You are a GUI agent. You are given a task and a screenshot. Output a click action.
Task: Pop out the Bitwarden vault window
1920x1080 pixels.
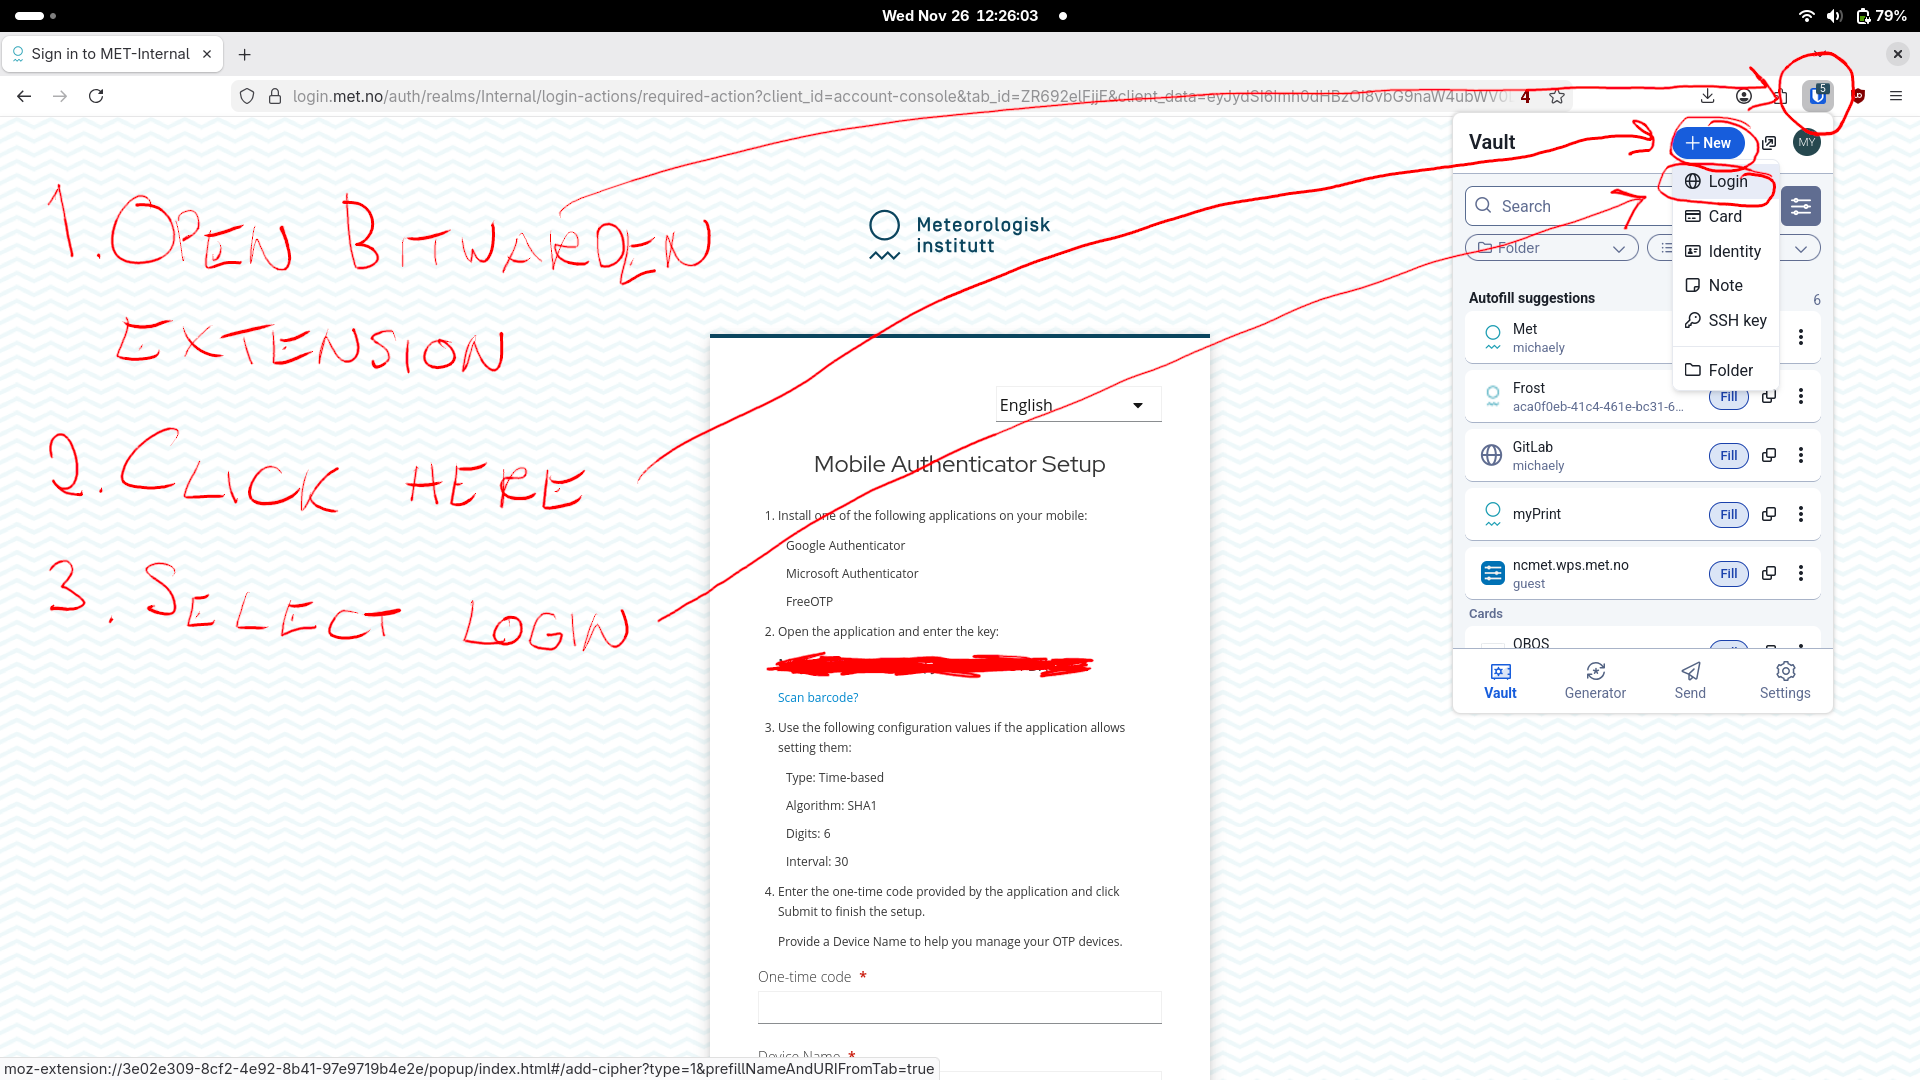point(1769,143)
